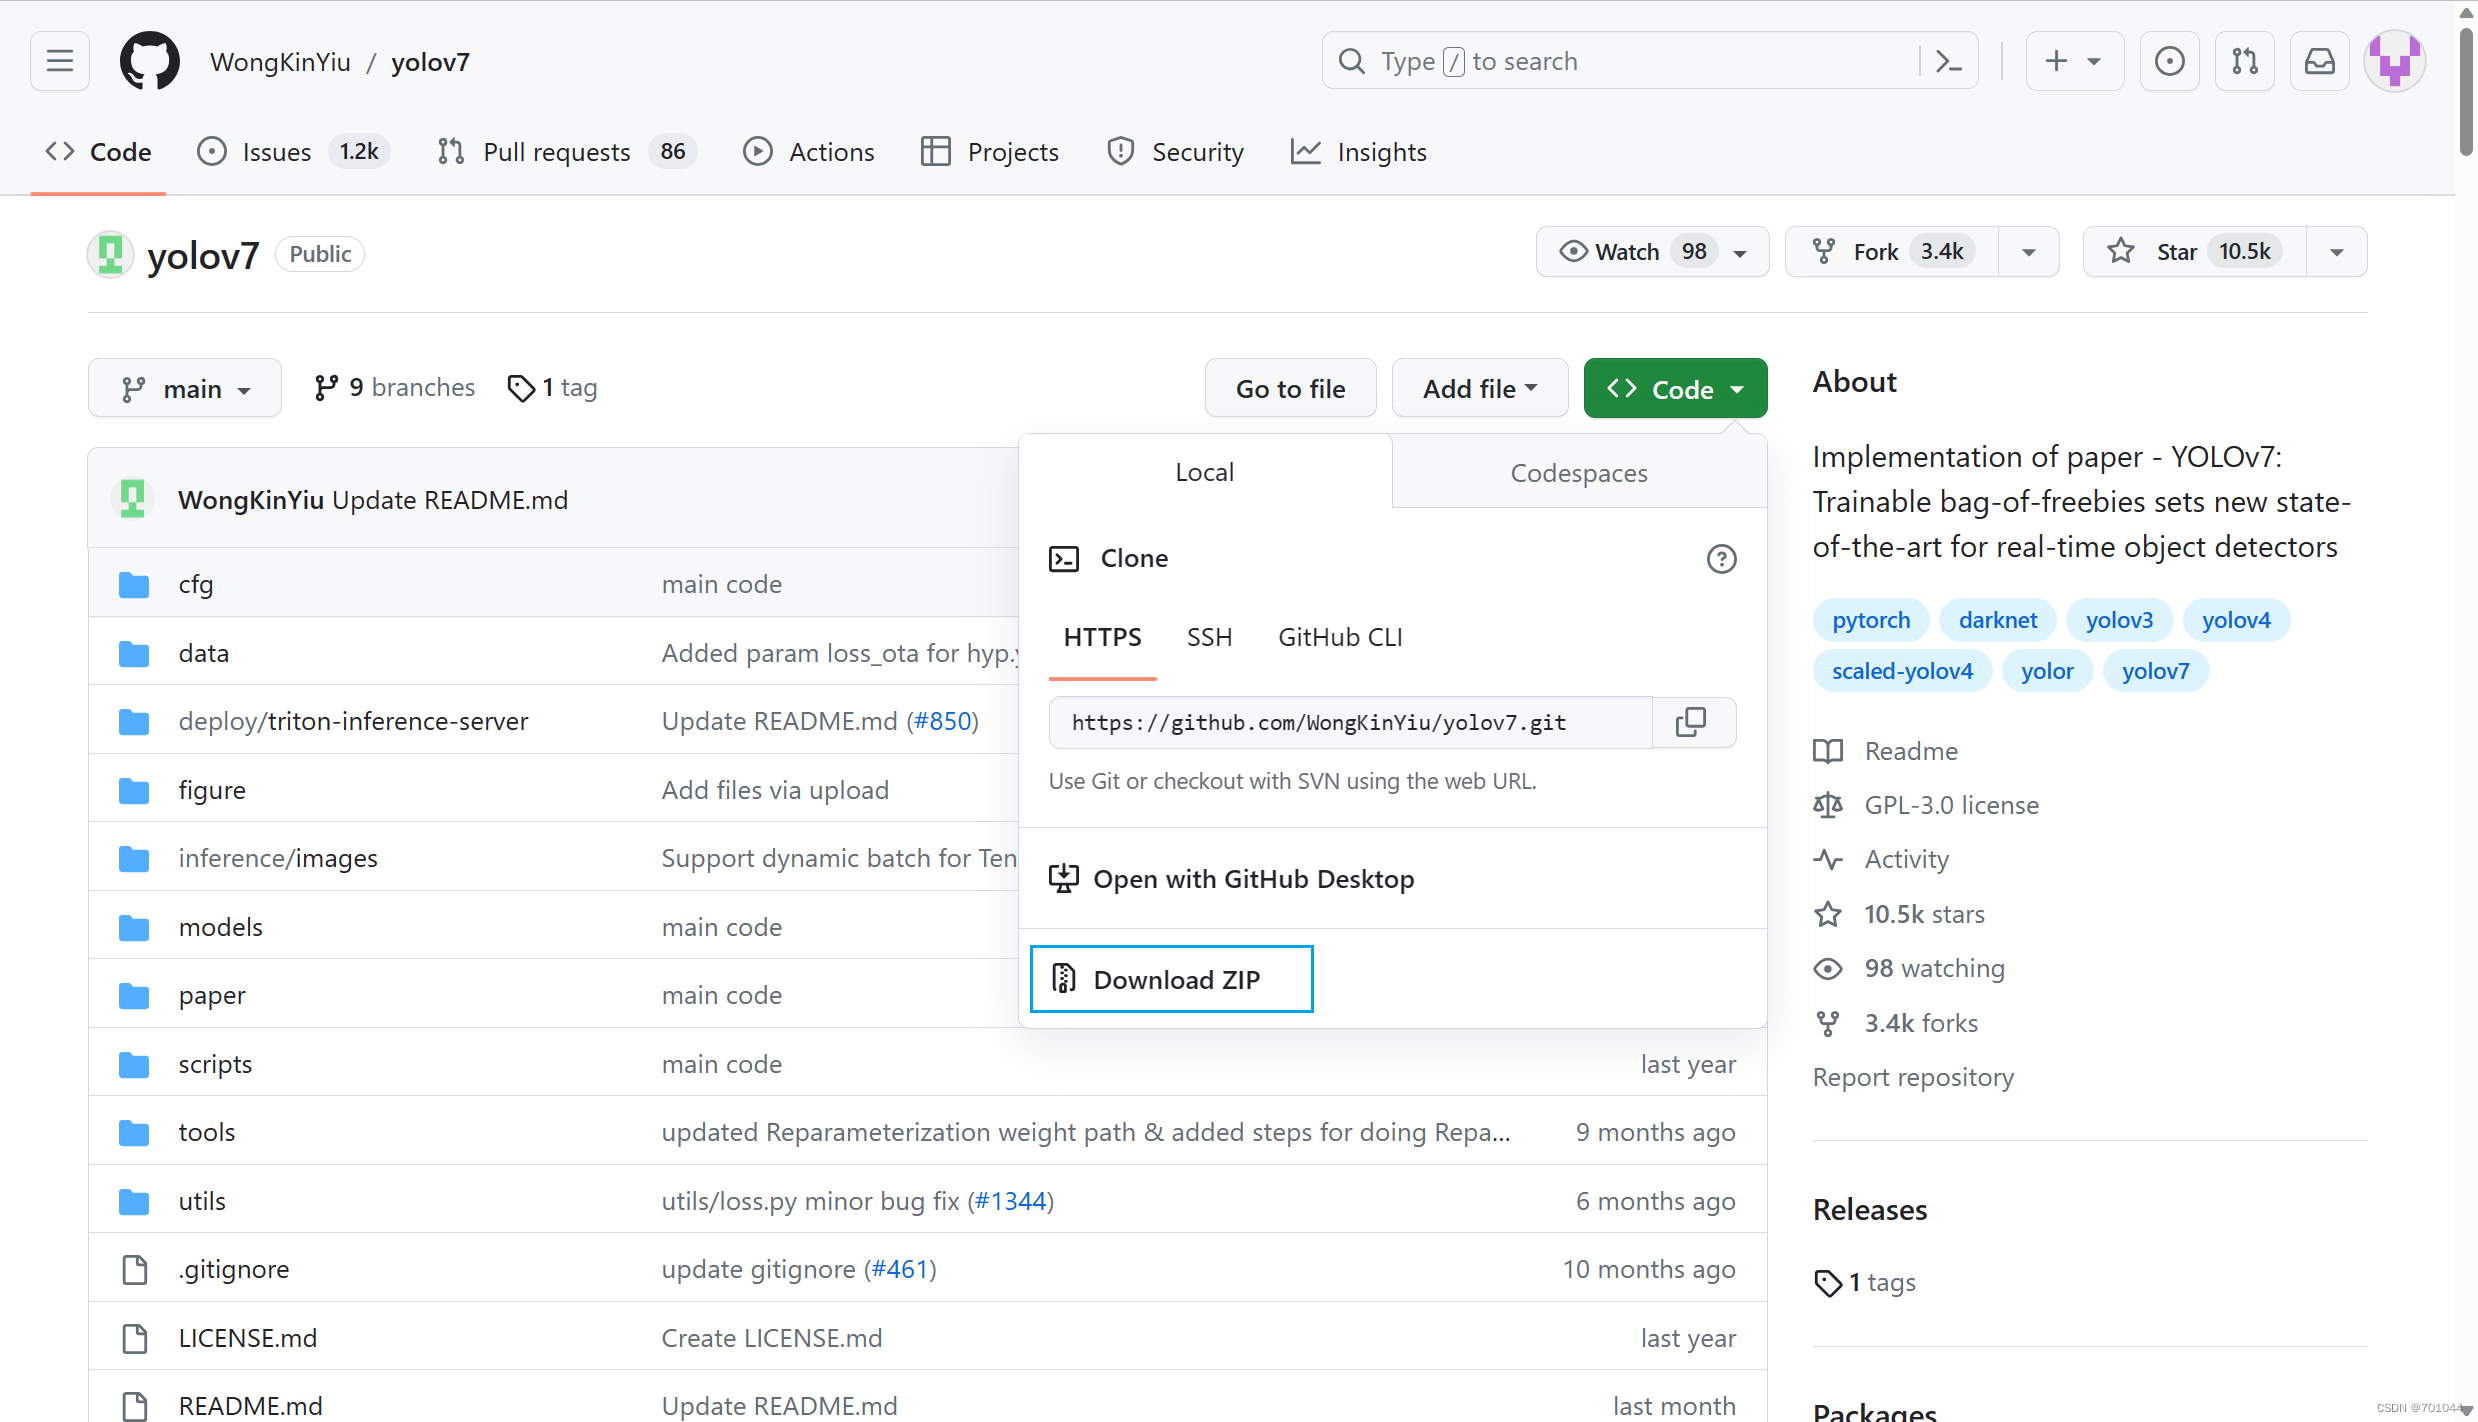Open the command palette icon
This screenshot has height=1422, width=2478.
coord(1948,62)
